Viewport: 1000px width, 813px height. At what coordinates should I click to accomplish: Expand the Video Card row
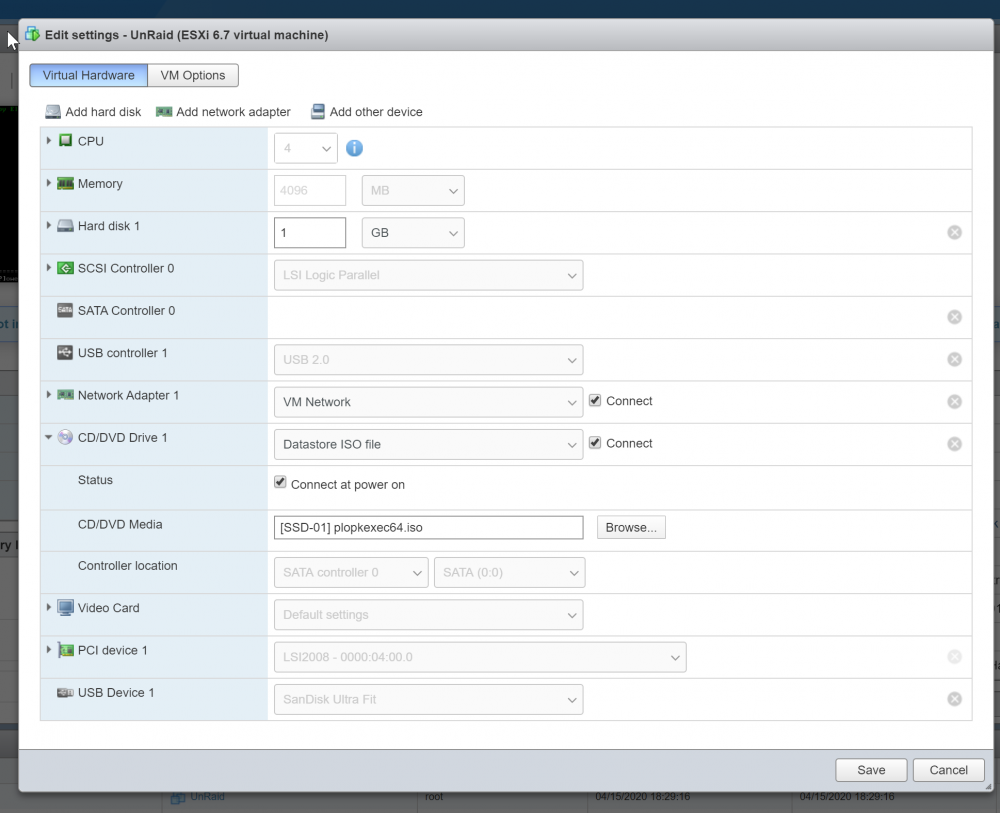coord(48,607)
